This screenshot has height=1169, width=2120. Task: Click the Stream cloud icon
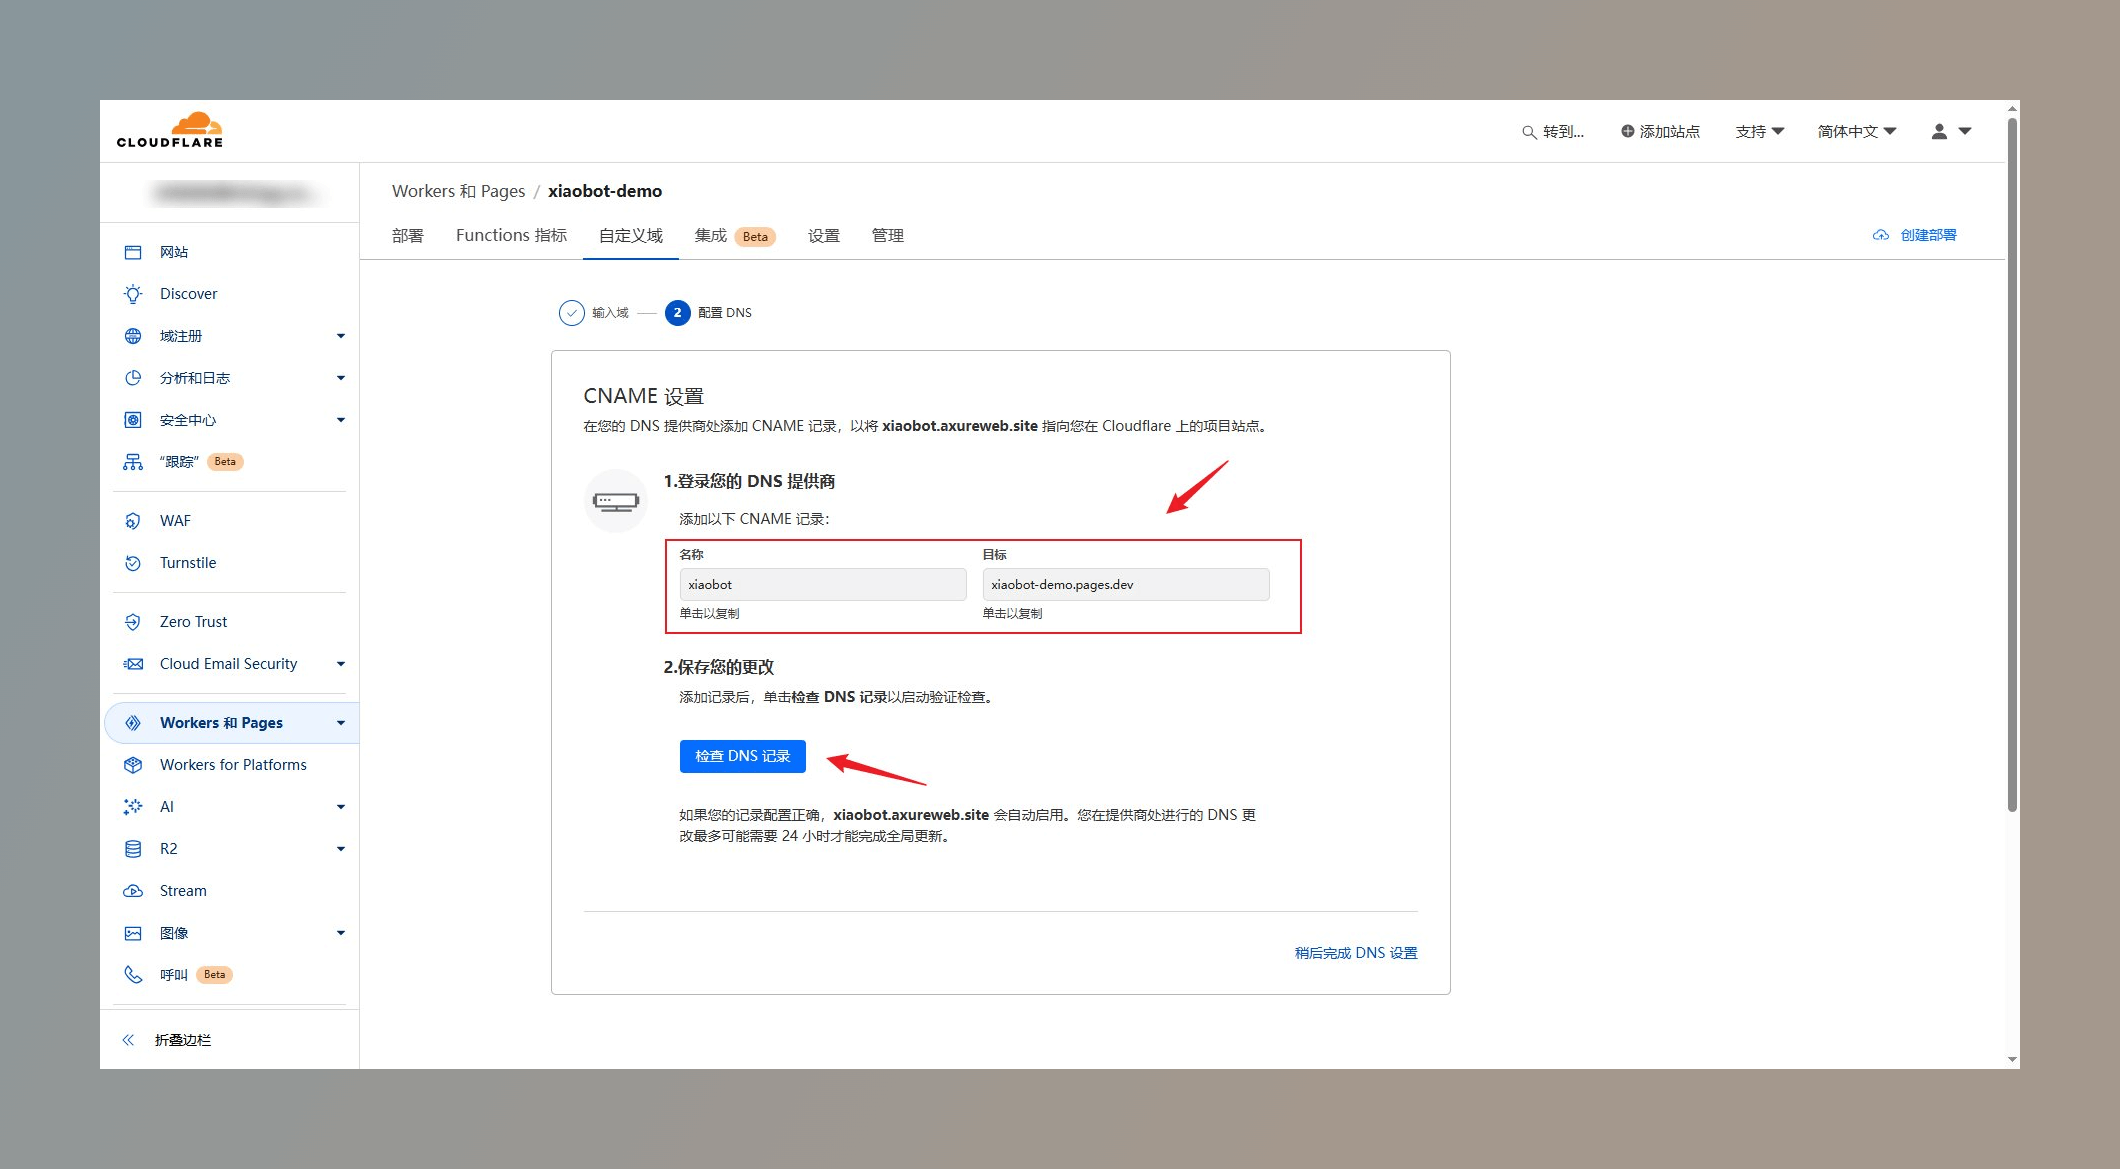tap(133, 891)
